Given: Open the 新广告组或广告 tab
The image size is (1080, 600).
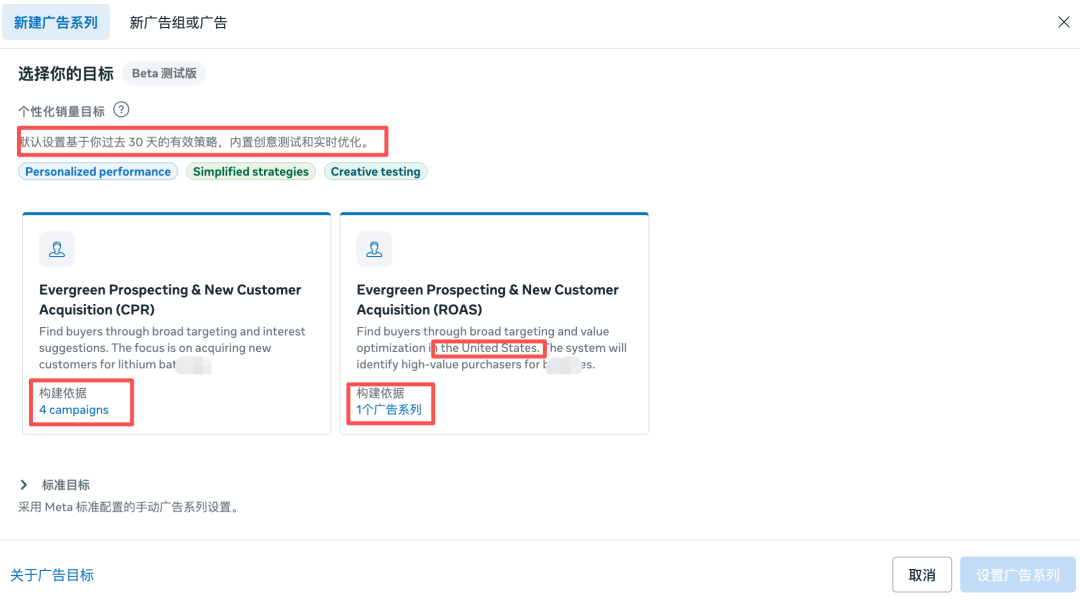Looking at the screenshot, I should tap(178, 22).
